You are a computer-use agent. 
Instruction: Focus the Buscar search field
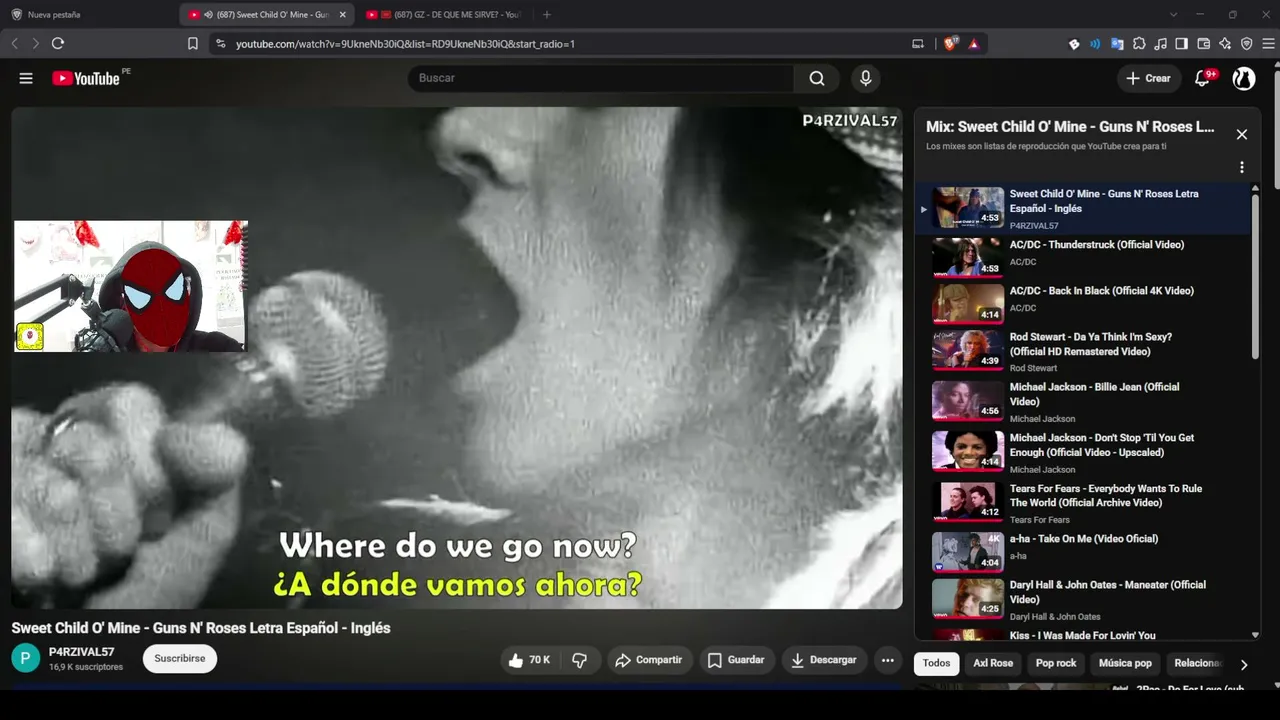tap(600, 78)
